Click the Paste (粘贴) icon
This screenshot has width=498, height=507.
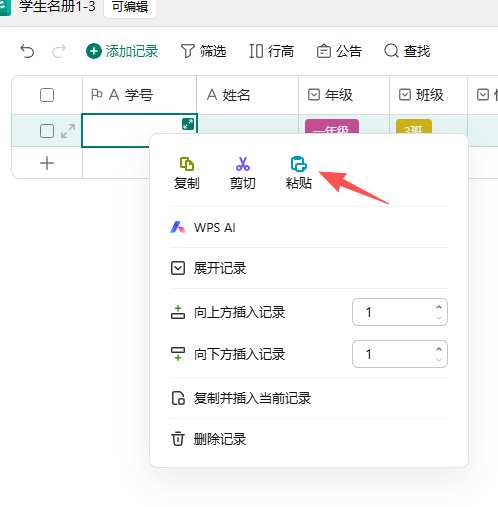pyautogui.click(x=299, y=164)
